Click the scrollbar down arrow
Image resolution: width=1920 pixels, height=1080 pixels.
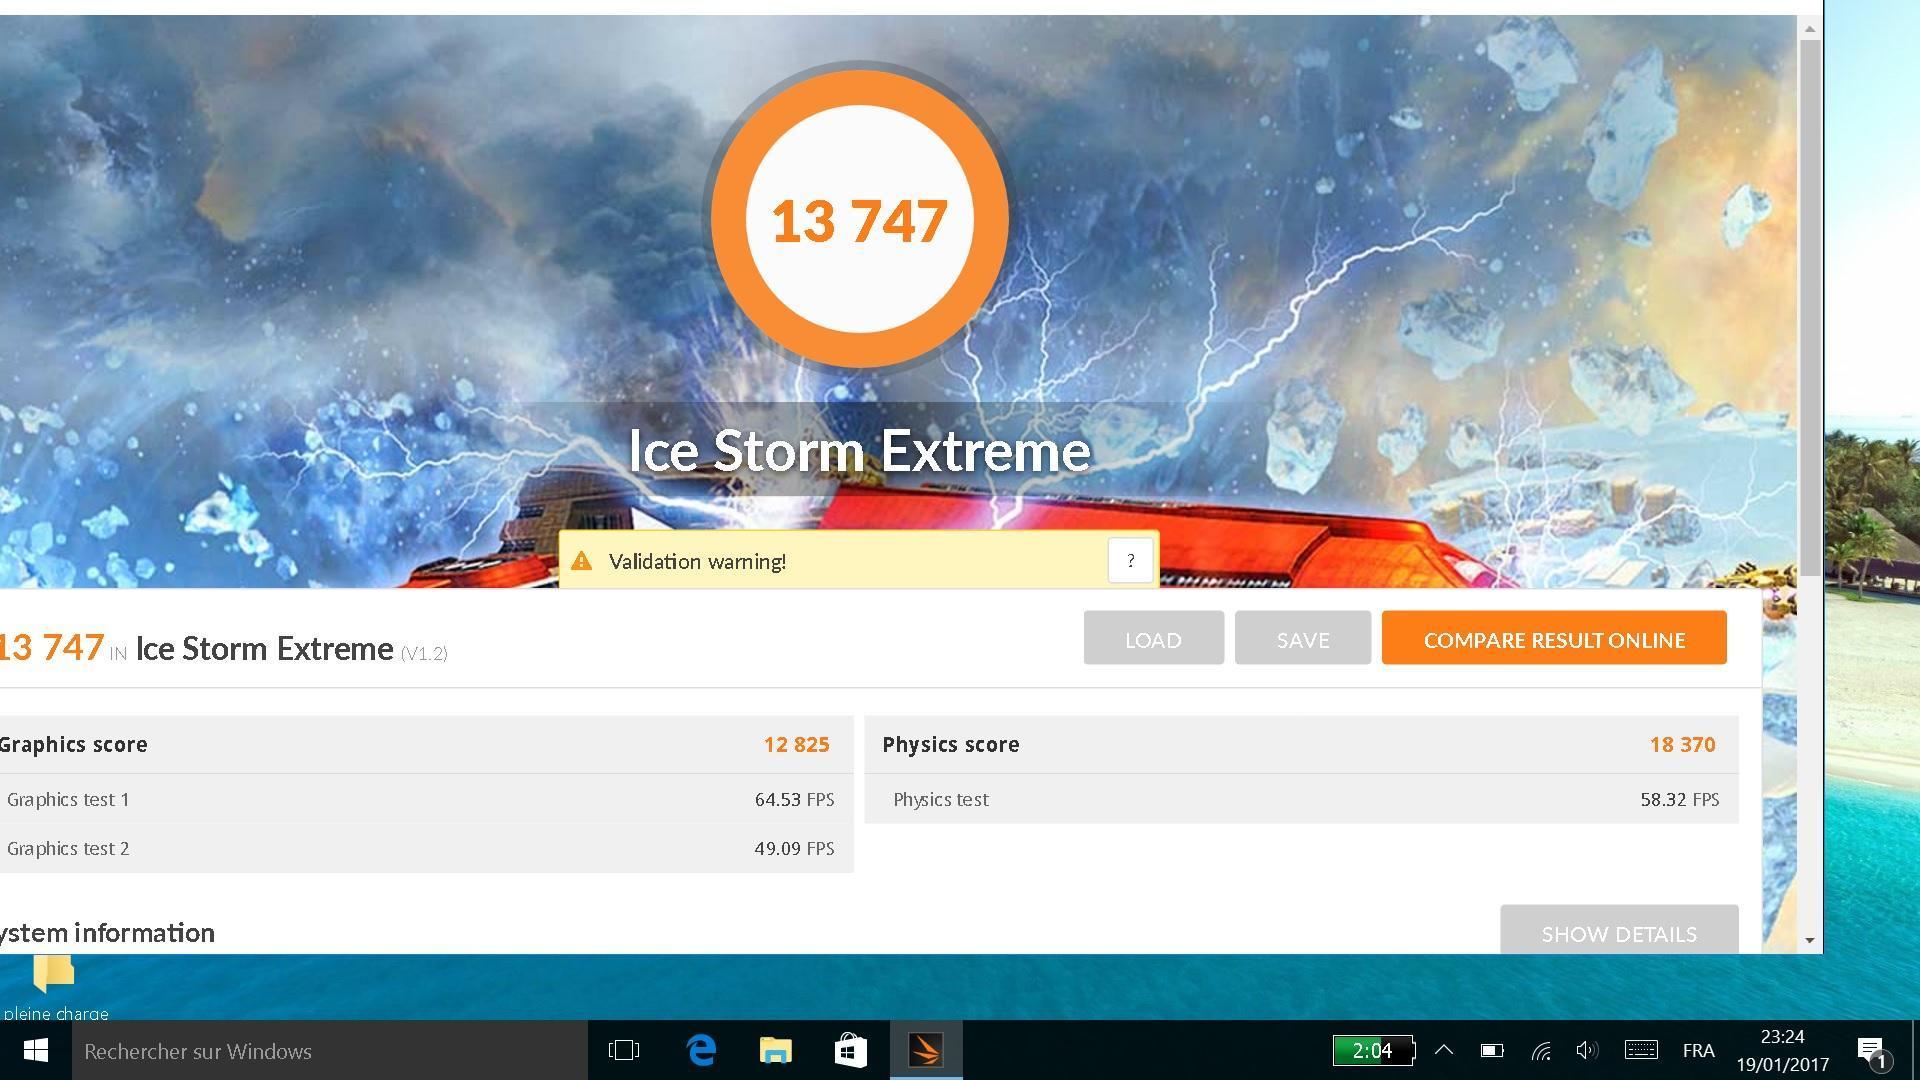pyautogui.click(x=1810, y=940)
